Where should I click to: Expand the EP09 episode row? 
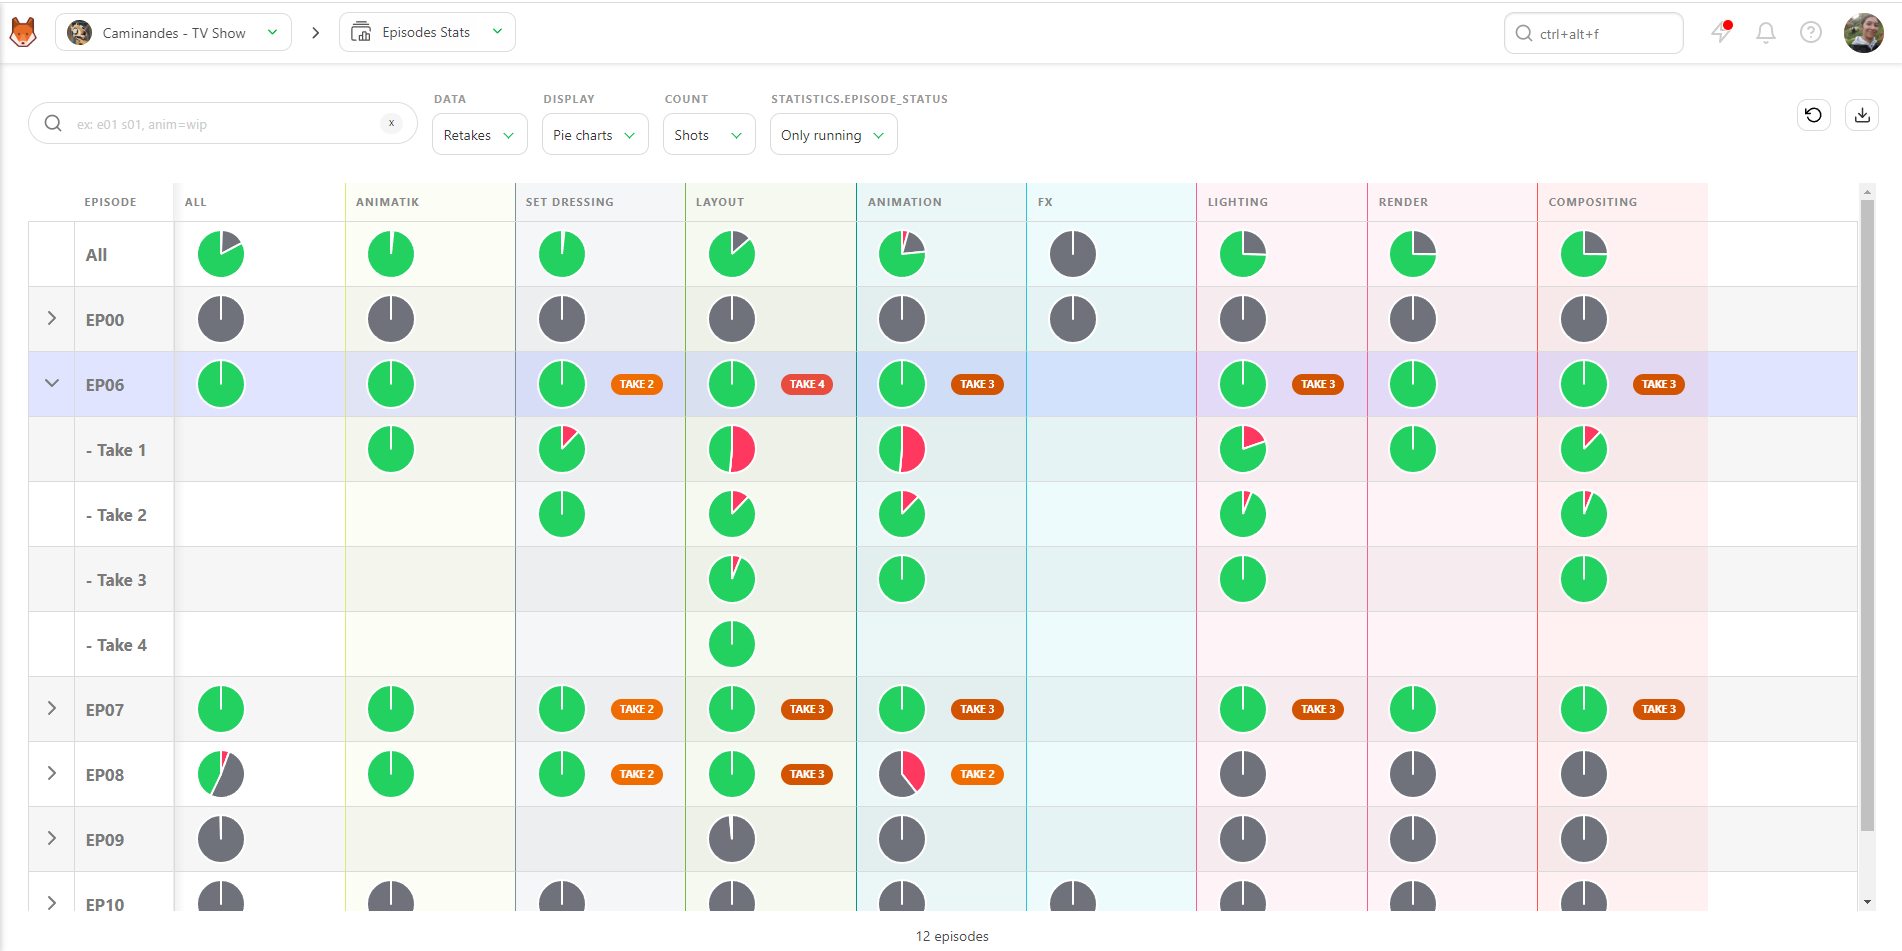click(52, 838)
